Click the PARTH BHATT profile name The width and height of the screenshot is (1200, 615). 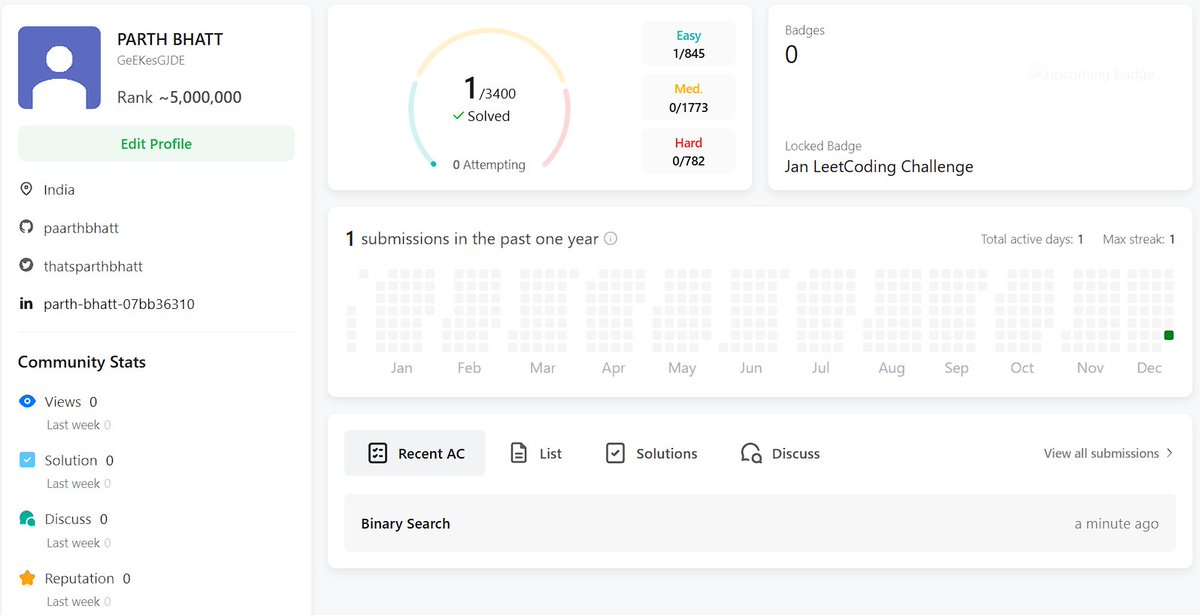(170, 39)
